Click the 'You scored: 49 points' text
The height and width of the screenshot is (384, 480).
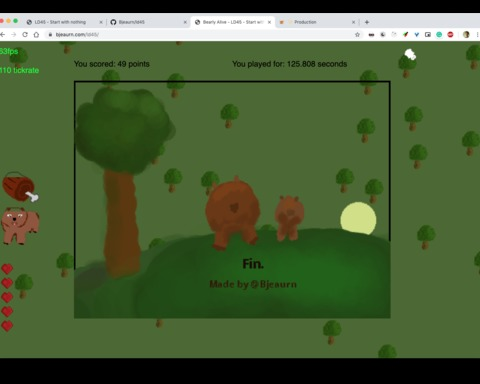112,64
